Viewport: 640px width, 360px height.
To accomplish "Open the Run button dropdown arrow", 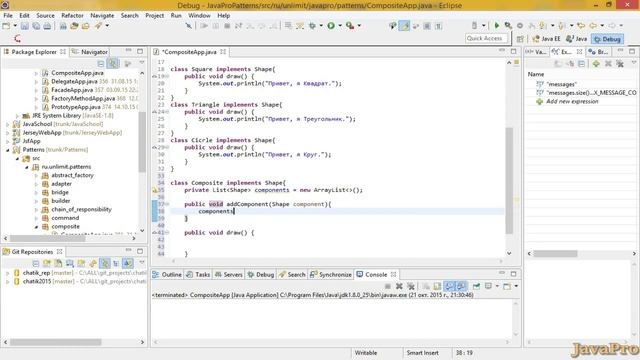I will point(340,26).
